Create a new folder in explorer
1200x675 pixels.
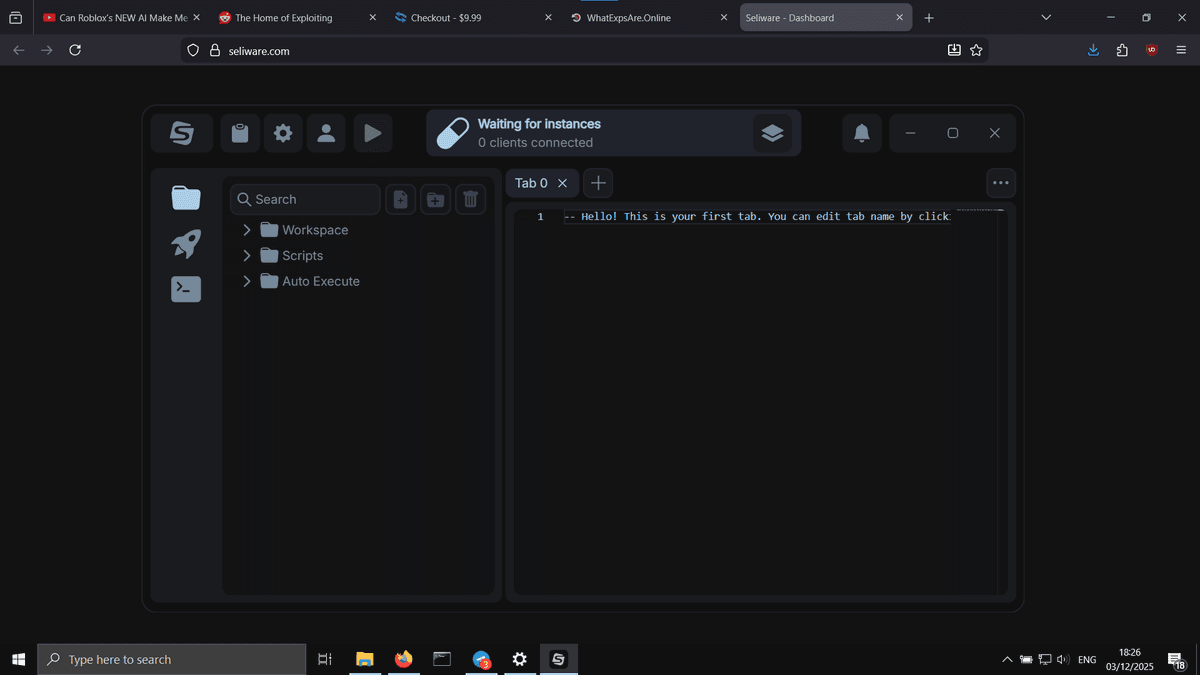[x=435, y=199]
